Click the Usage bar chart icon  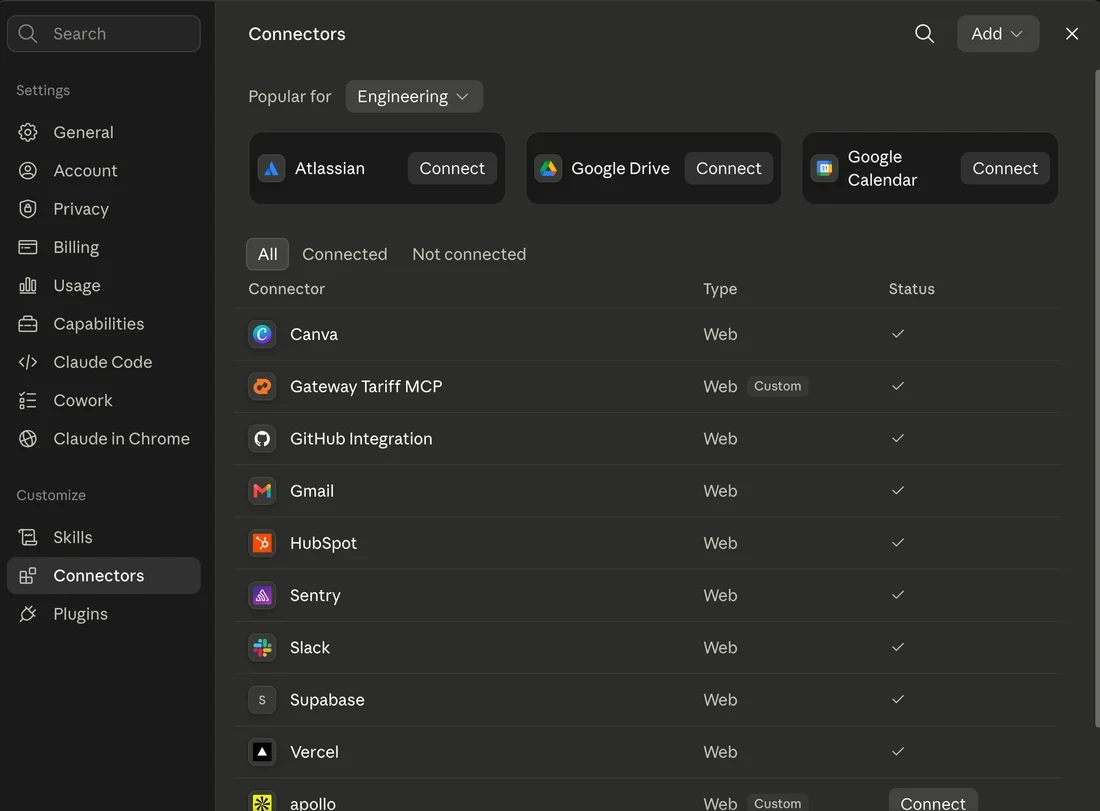tap(27, 286)
